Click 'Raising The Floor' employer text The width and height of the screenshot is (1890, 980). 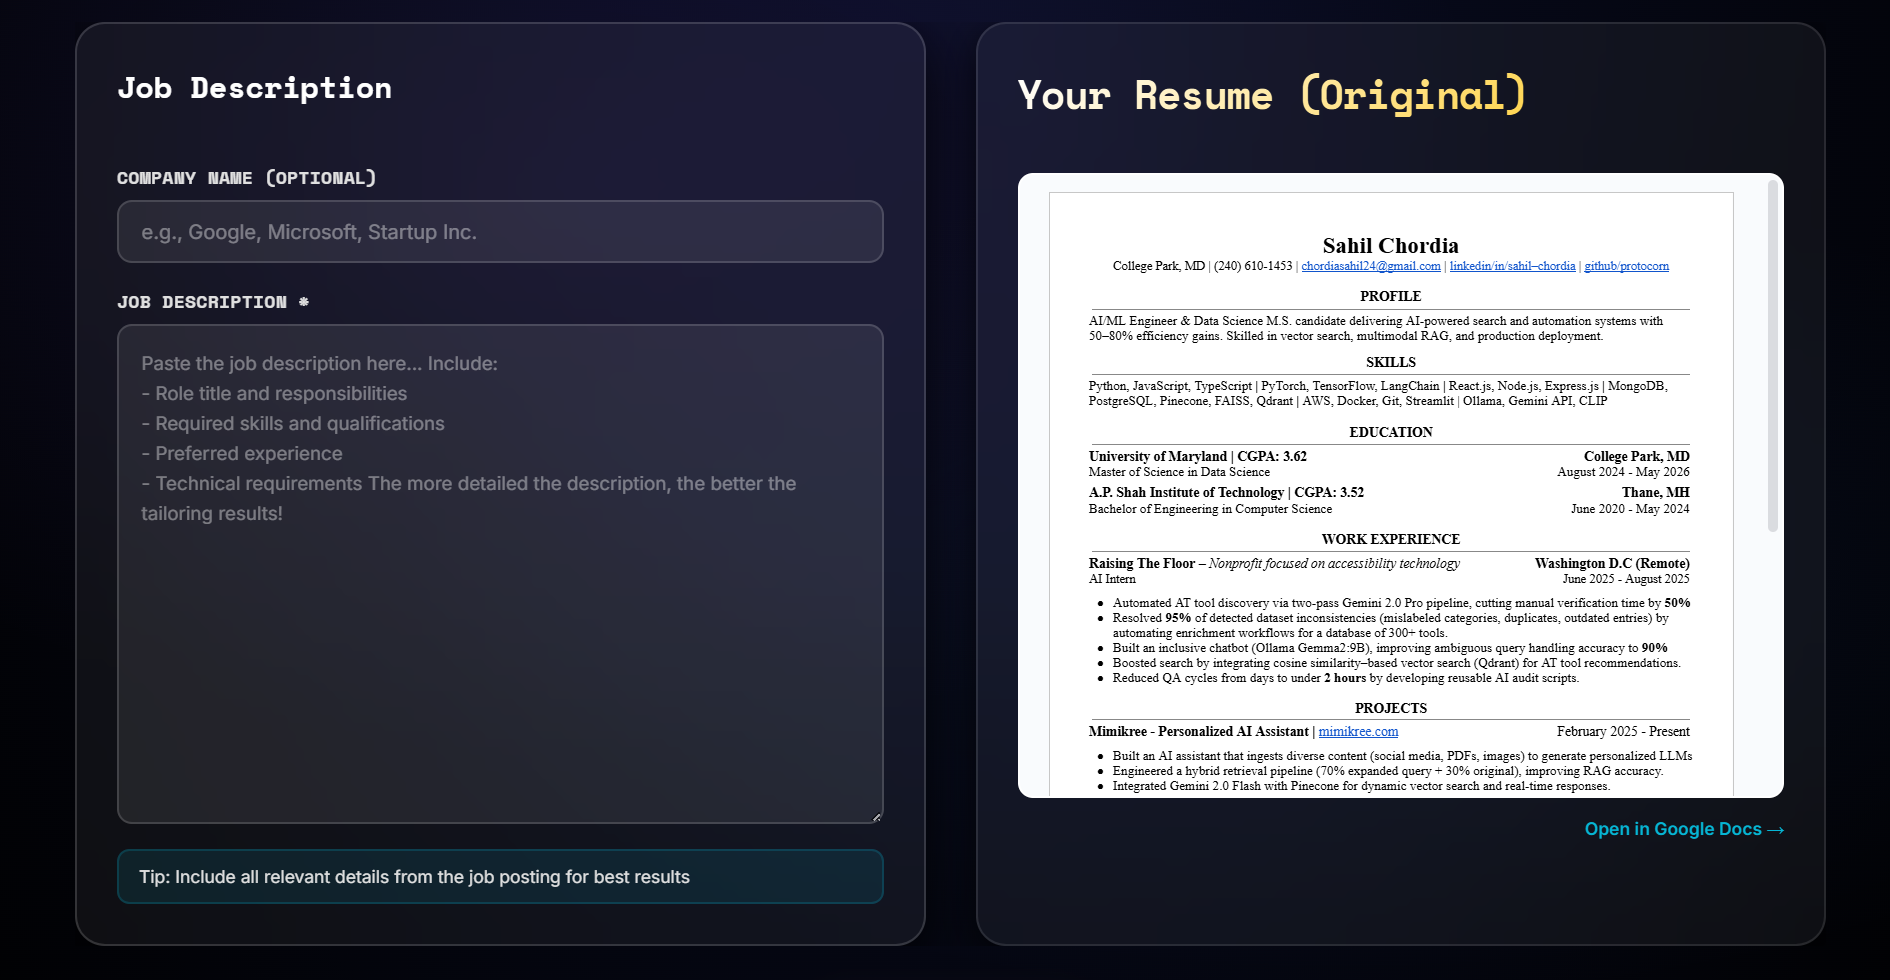click(x=1142, y=564)
